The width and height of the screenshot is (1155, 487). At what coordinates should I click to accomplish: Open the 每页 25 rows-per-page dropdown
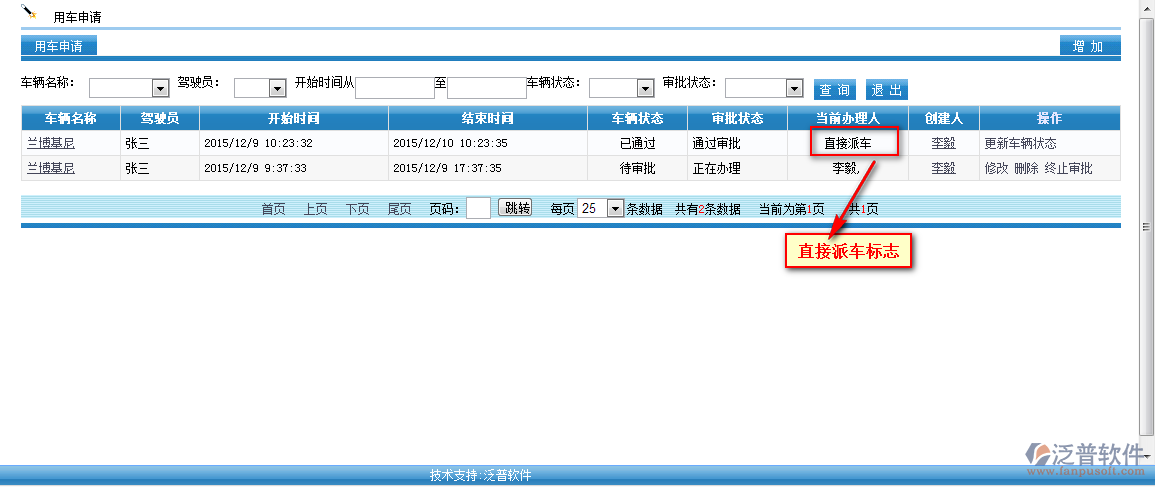pos(601,208)
